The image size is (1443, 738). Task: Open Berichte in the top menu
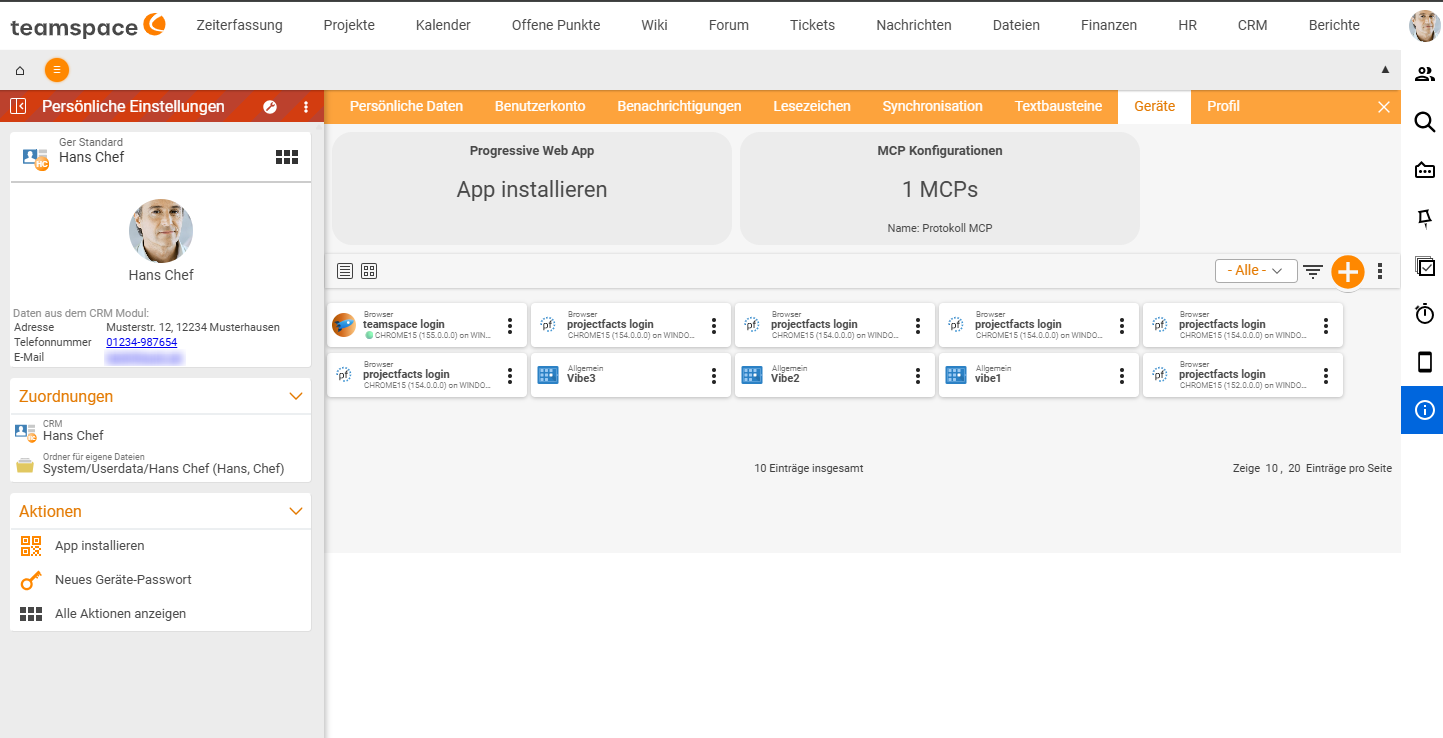coord(1334,25)
